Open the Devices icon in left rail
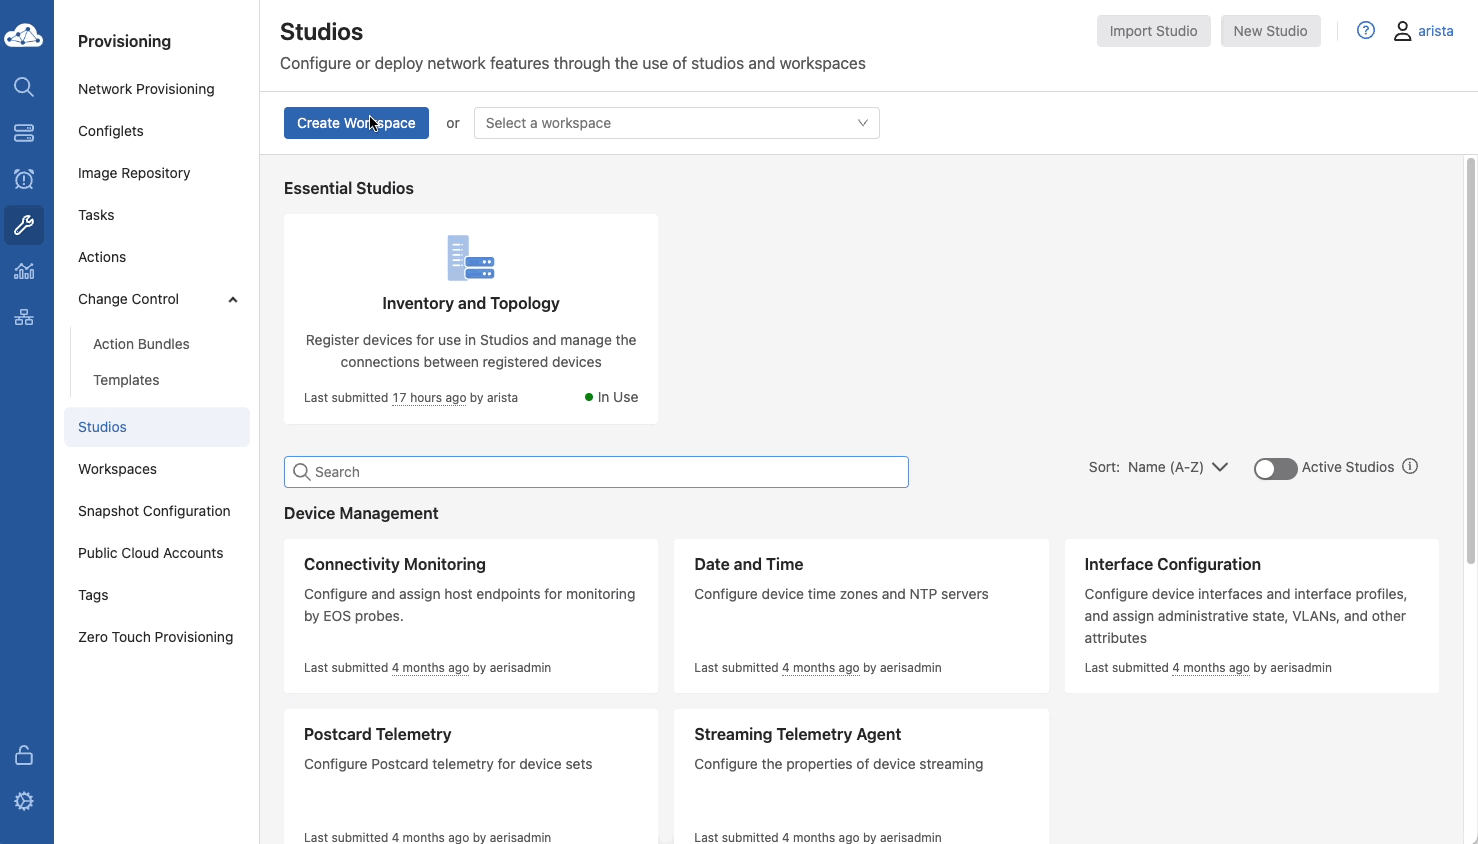 (x=24, y=133)
